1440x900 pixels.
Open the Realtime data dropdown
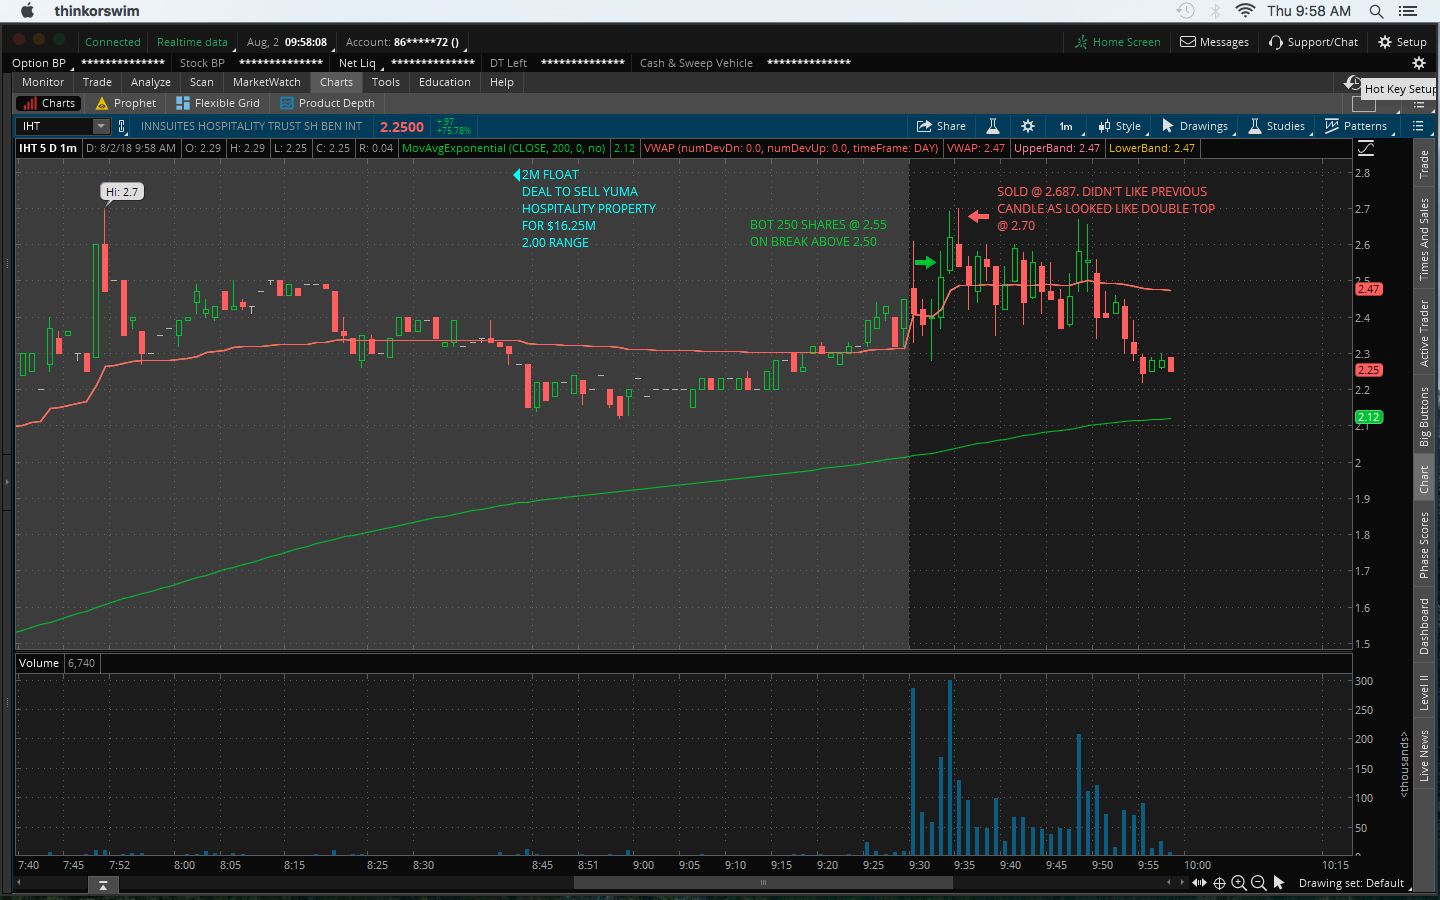click(193, 42)
